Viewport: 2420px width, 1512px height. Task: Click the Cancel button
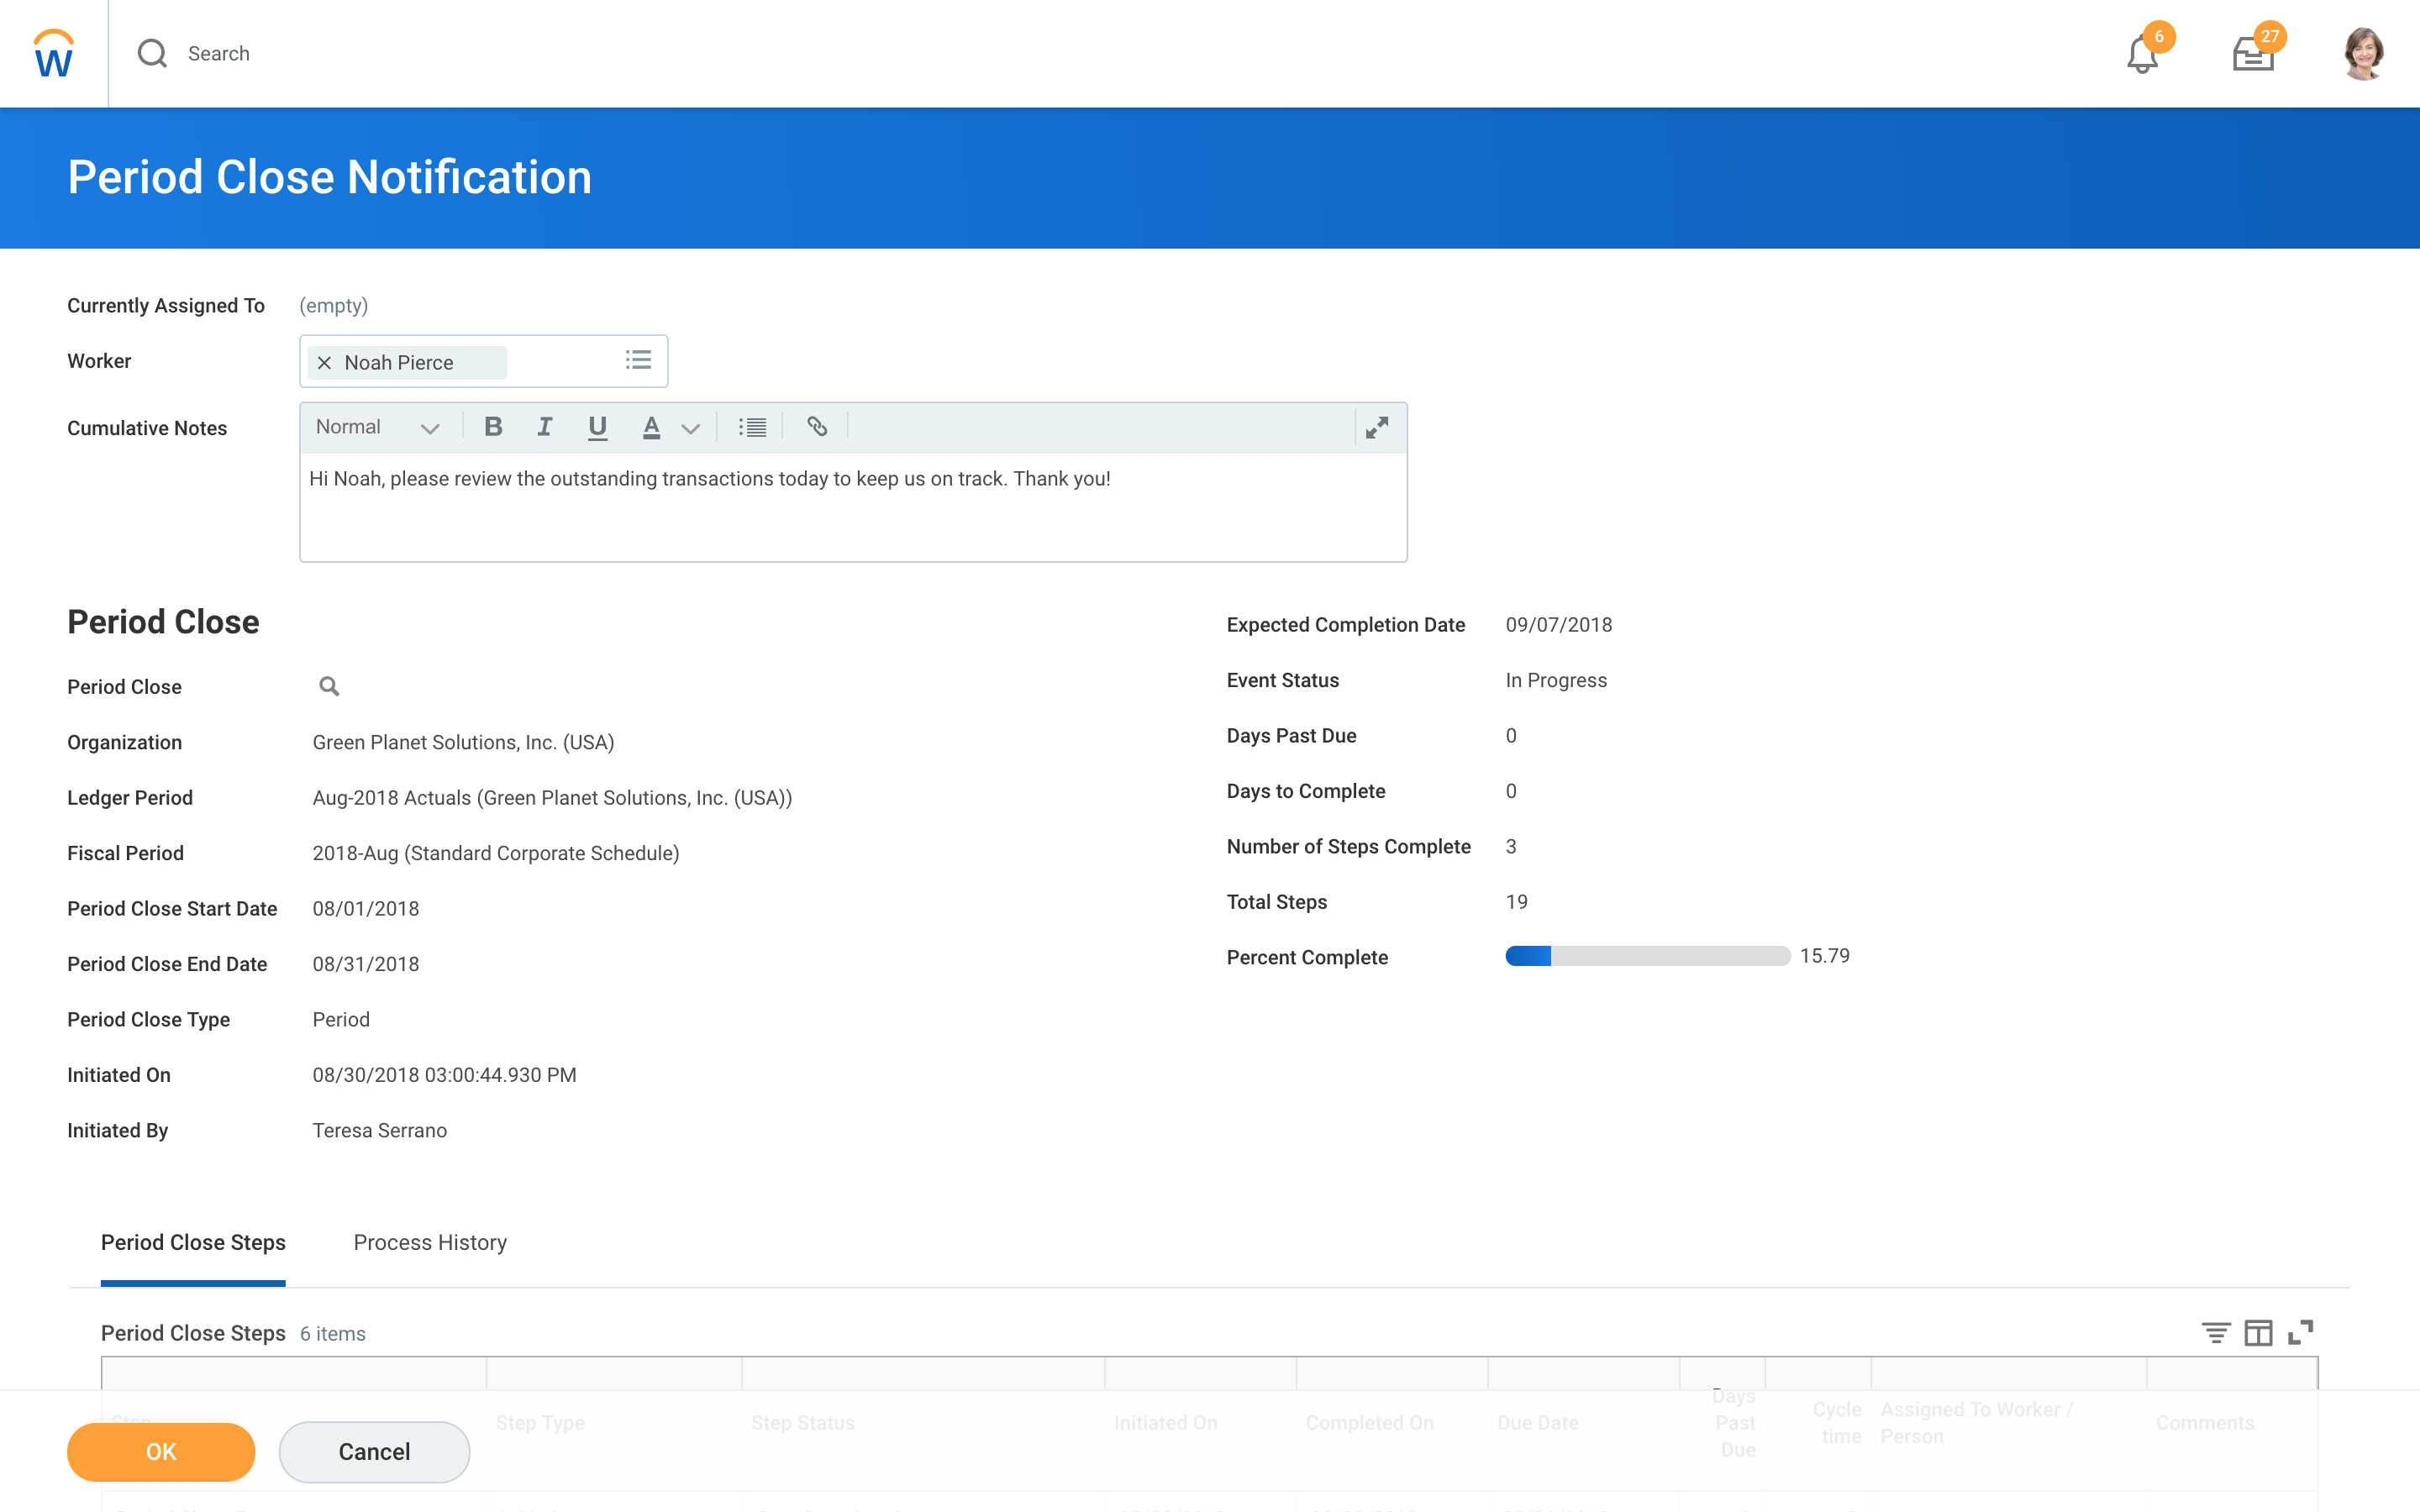pos(374,1451)
